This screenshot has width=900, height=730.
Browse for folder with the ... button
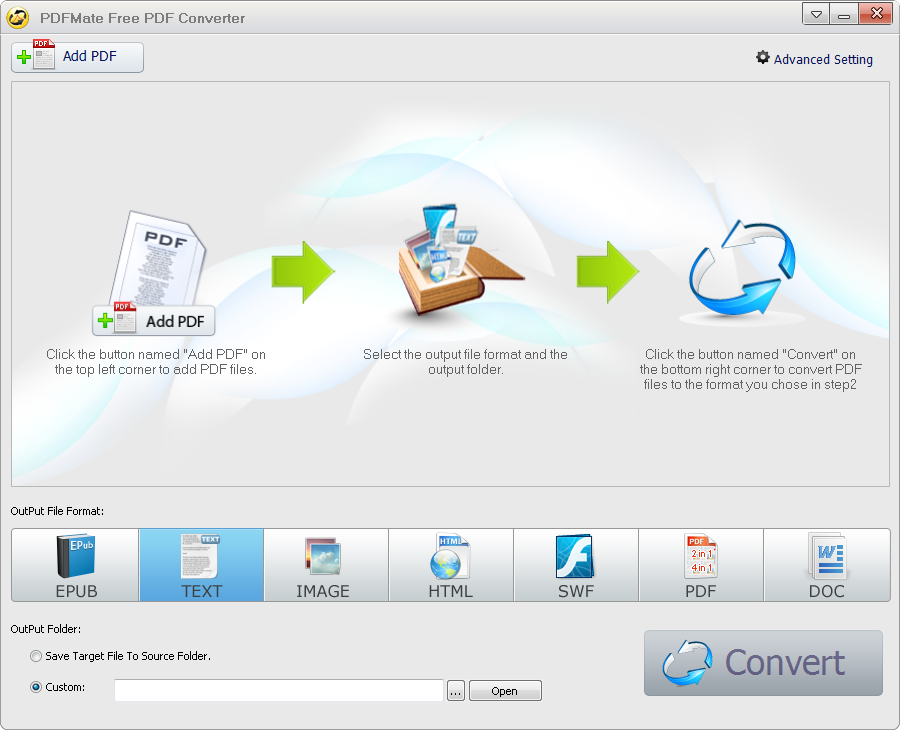click(456, 691)
